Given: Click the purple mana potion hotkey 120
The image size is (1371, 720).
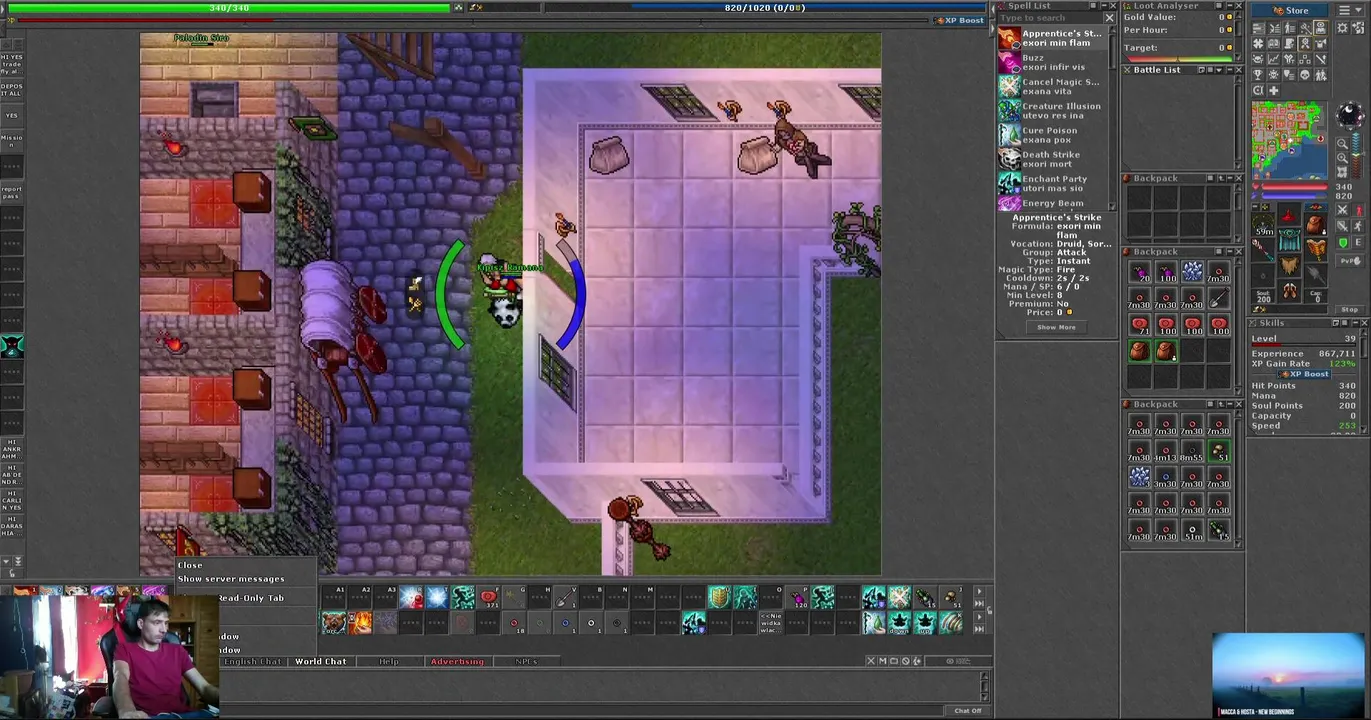Looking at the screenshot, I should [798, 597].
